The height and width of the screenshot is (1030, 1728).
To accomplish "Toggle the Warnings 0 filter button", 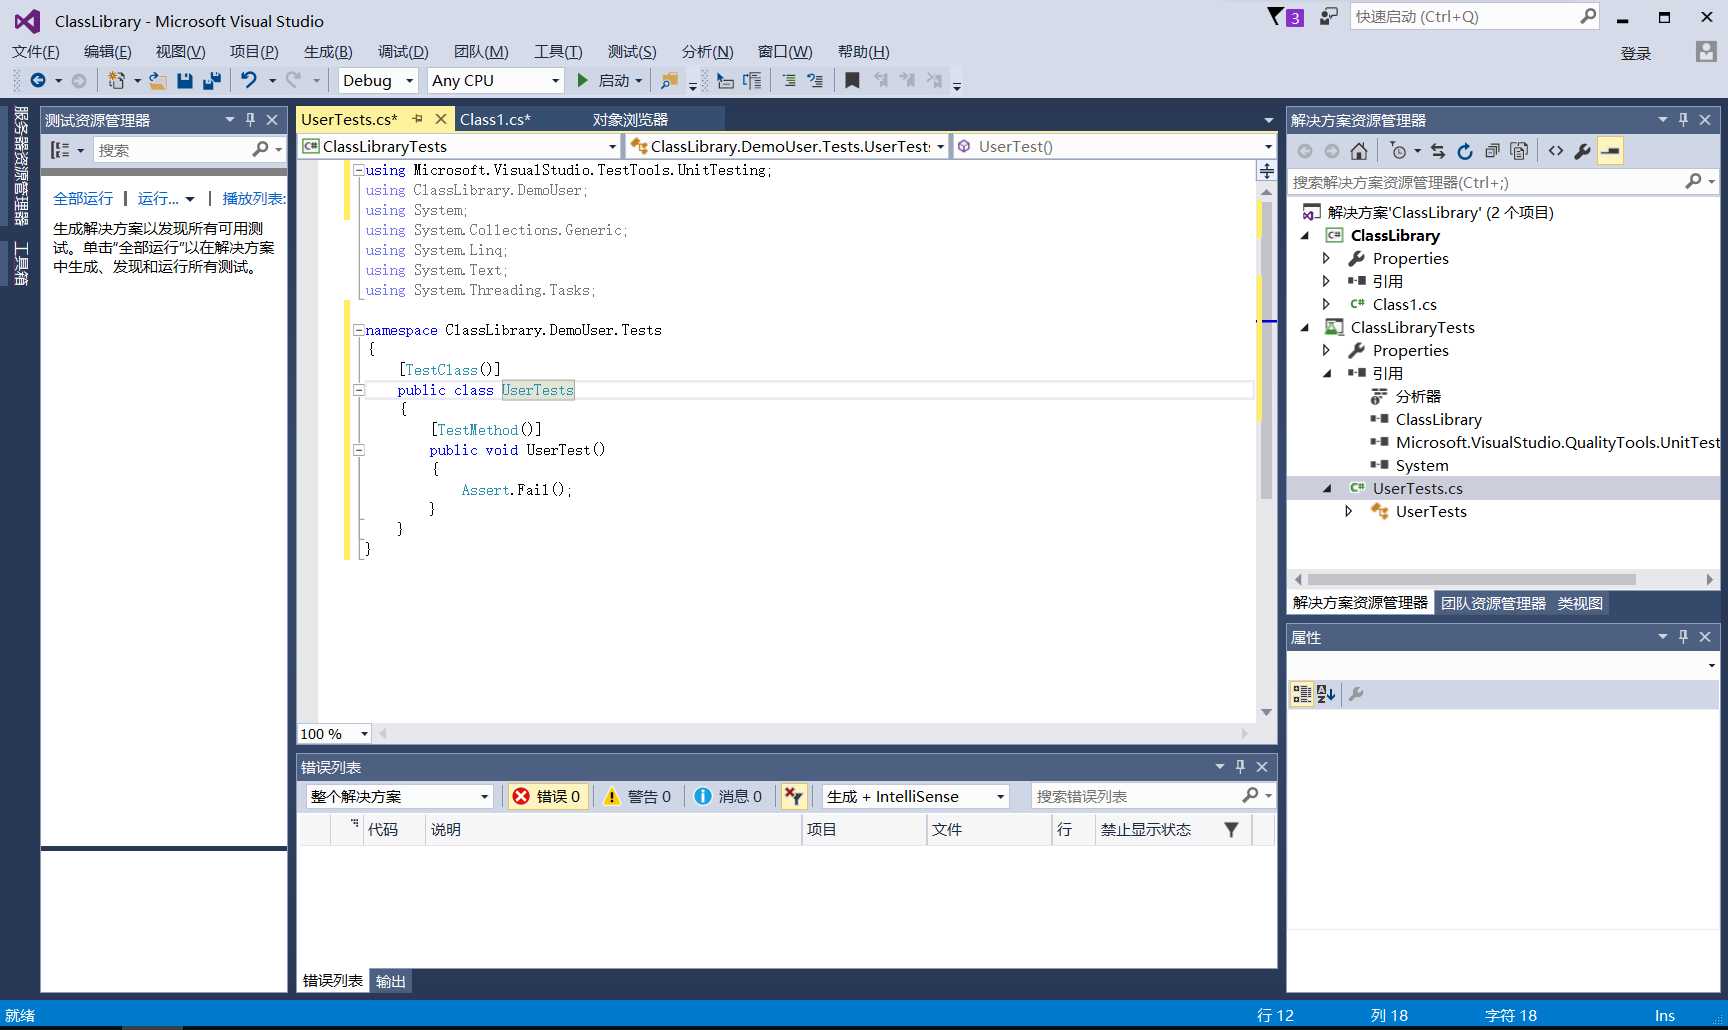I will tap(638, 796).
